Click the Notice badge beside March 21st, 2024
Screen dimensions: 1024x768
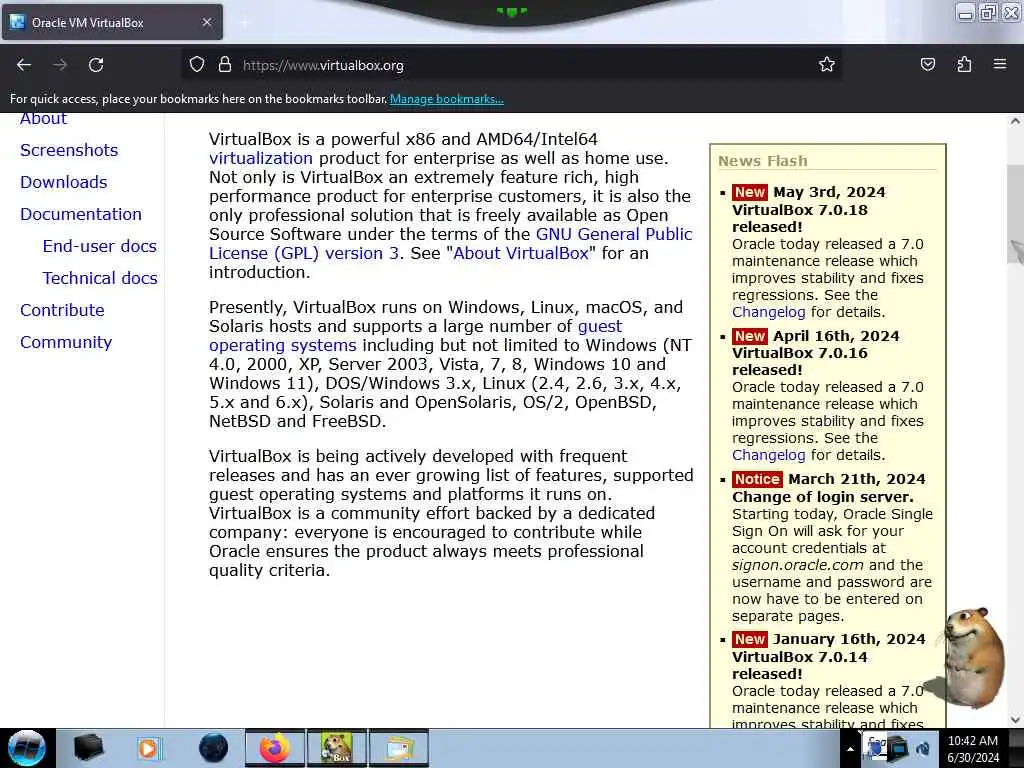click(x=757, y=479)
